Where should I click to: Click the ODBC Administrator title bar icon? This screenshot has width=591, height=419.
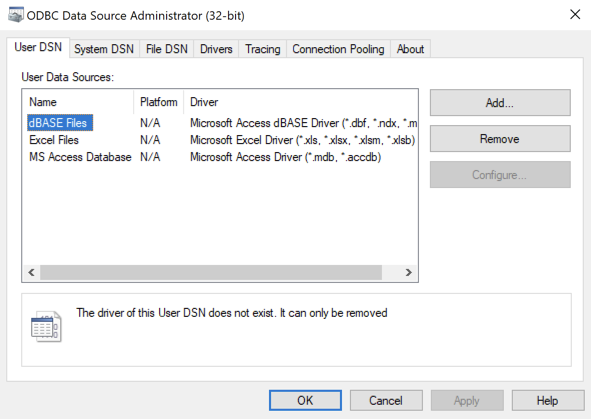pos(15,15)
